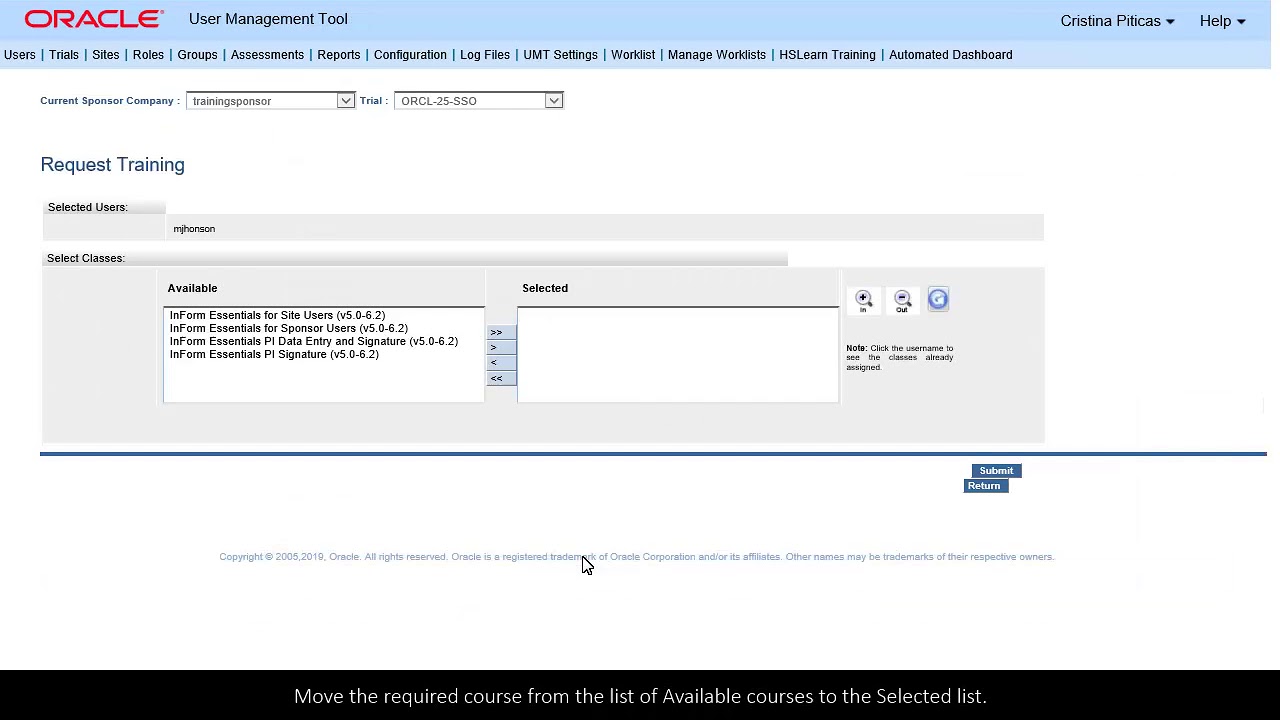Remove selected class with < button
Screen dimensions: 1280x720
click(x=501, y=362)
